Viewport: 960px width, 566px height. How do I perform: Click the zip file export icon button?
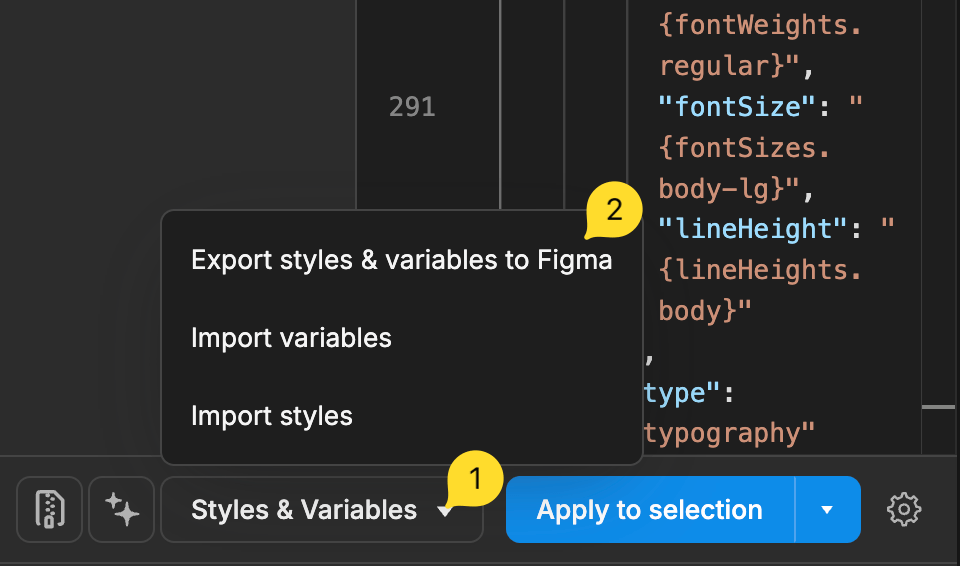click(49, 509)
